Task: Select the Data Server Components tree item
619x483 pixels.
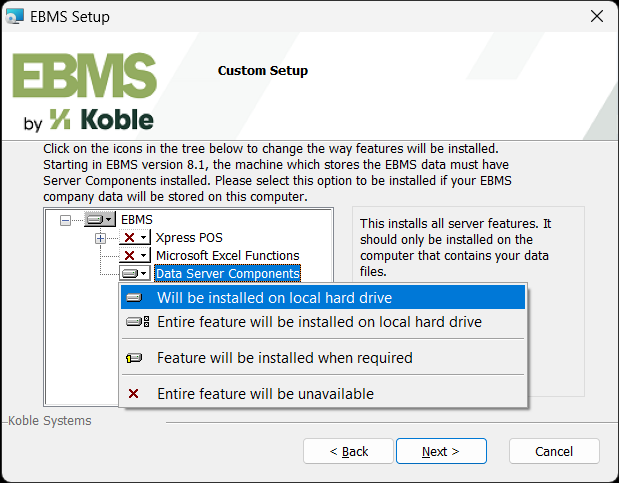Action: (227, 273)
